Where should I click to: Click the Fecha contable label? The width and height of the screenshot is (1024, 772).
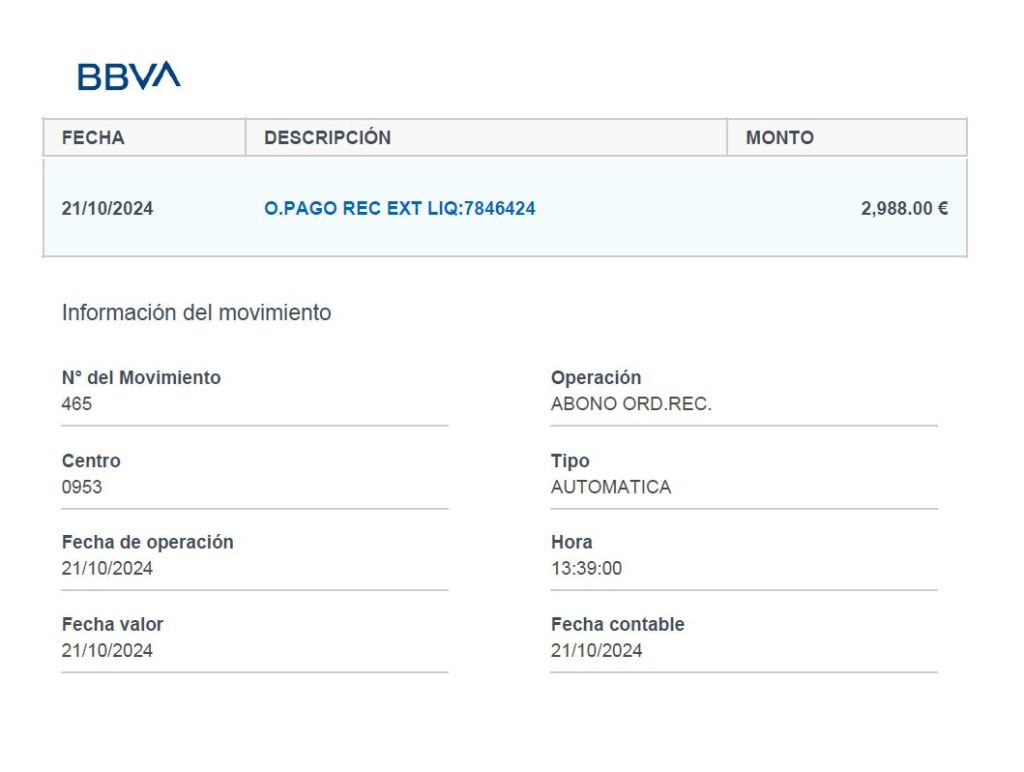tap(617, 624)
